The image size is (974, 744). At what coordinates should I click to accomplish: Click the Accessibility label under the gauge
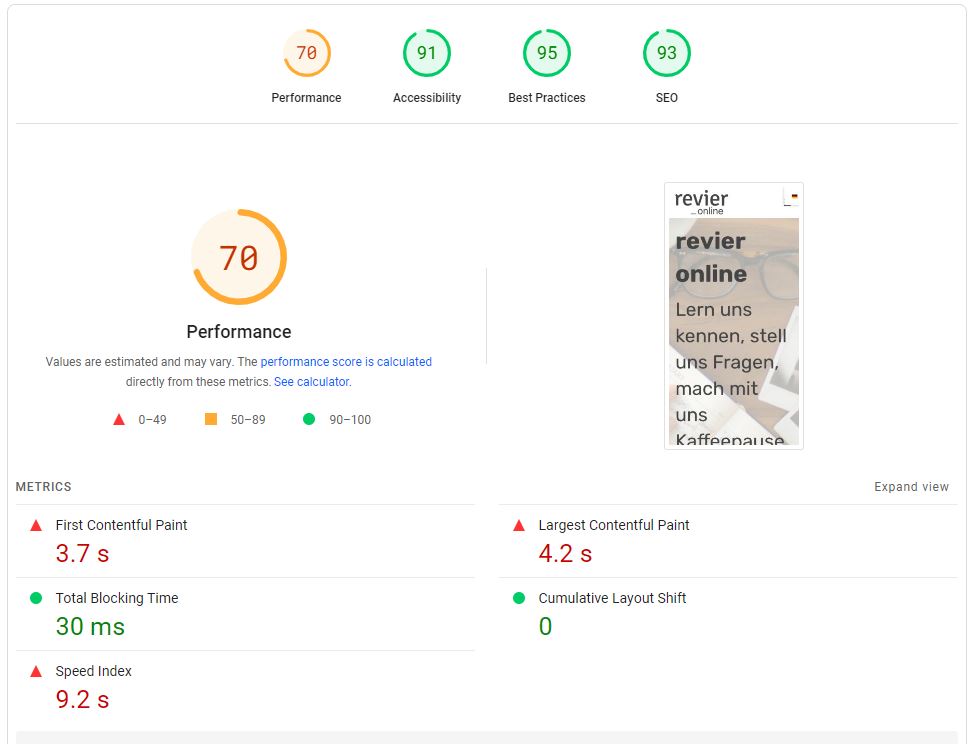[x=427, y=98]
